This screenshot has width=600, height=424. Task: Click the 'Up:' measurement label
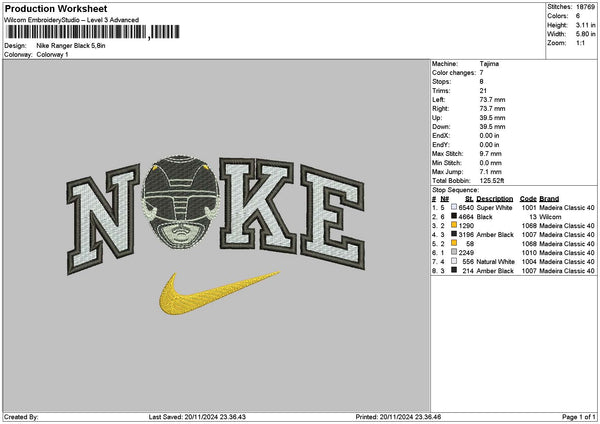pyautogui.click(x=437, y=118)
